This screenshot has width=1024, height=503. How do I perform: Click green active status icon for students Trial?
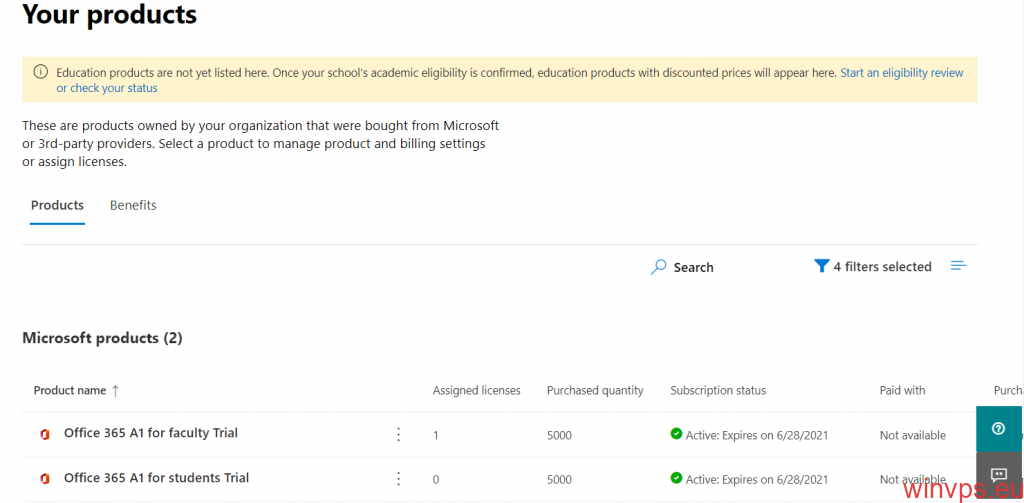[676, 478]
